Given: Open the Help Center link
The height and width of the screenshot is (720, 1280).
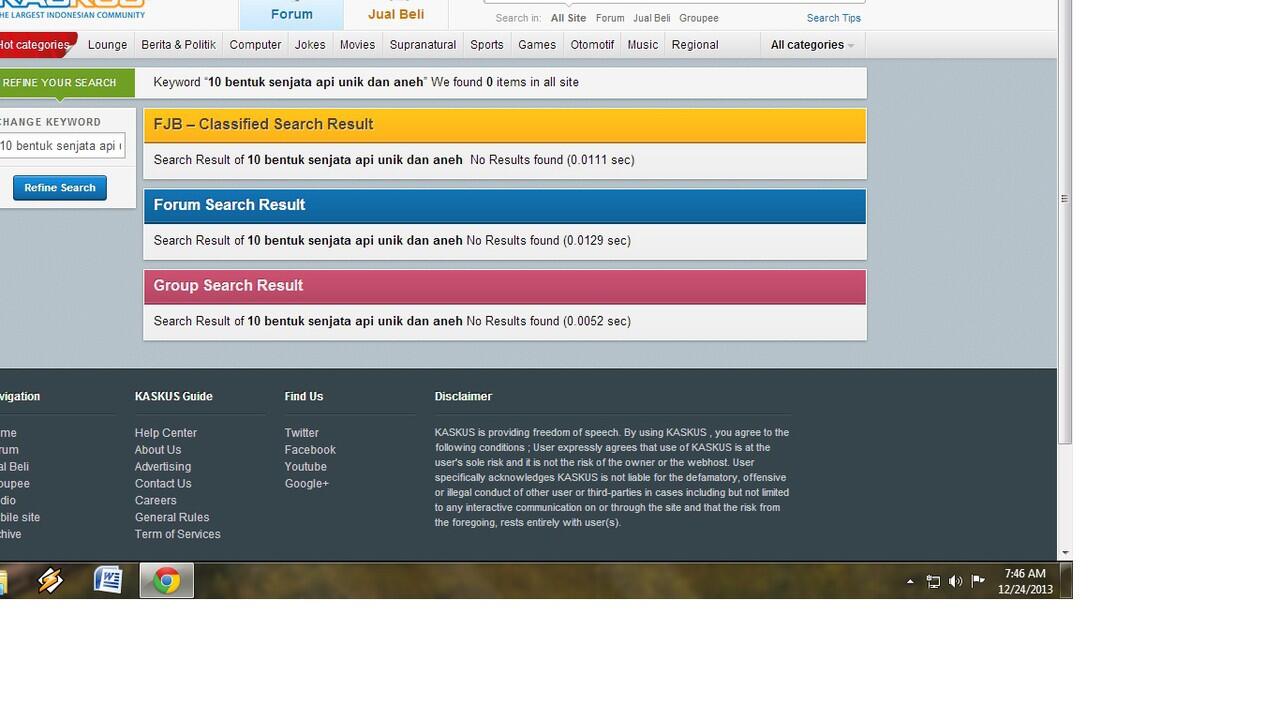Looking at the screenshot, I should pyautogui.click(x=166, y=433).
